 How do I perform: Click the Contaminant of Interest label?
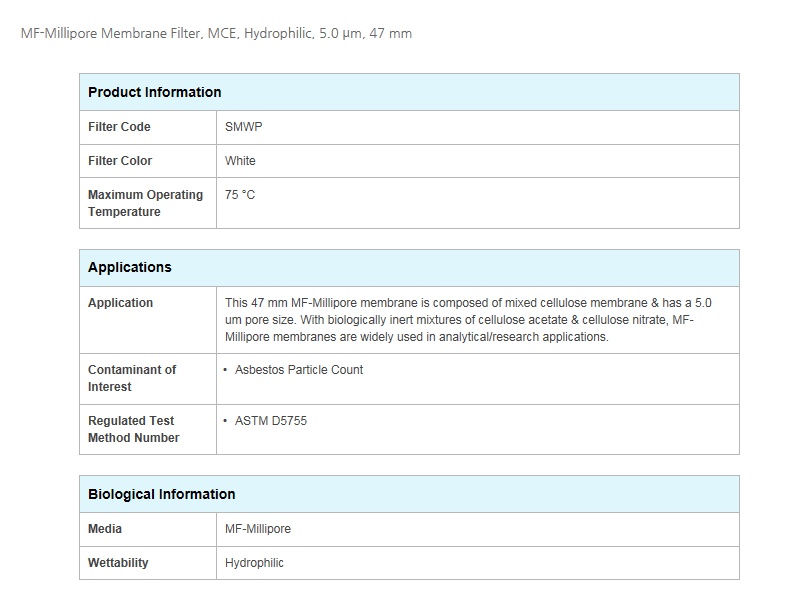(x=132, y=378)
